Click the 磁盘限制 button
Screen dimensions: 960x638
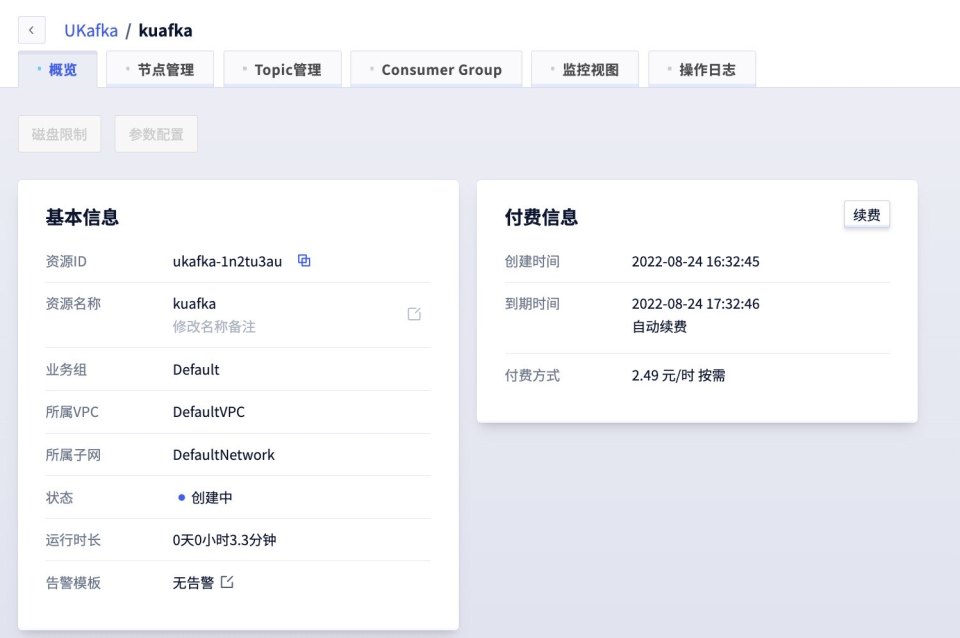pyautogui.click(x=59, y=134)
